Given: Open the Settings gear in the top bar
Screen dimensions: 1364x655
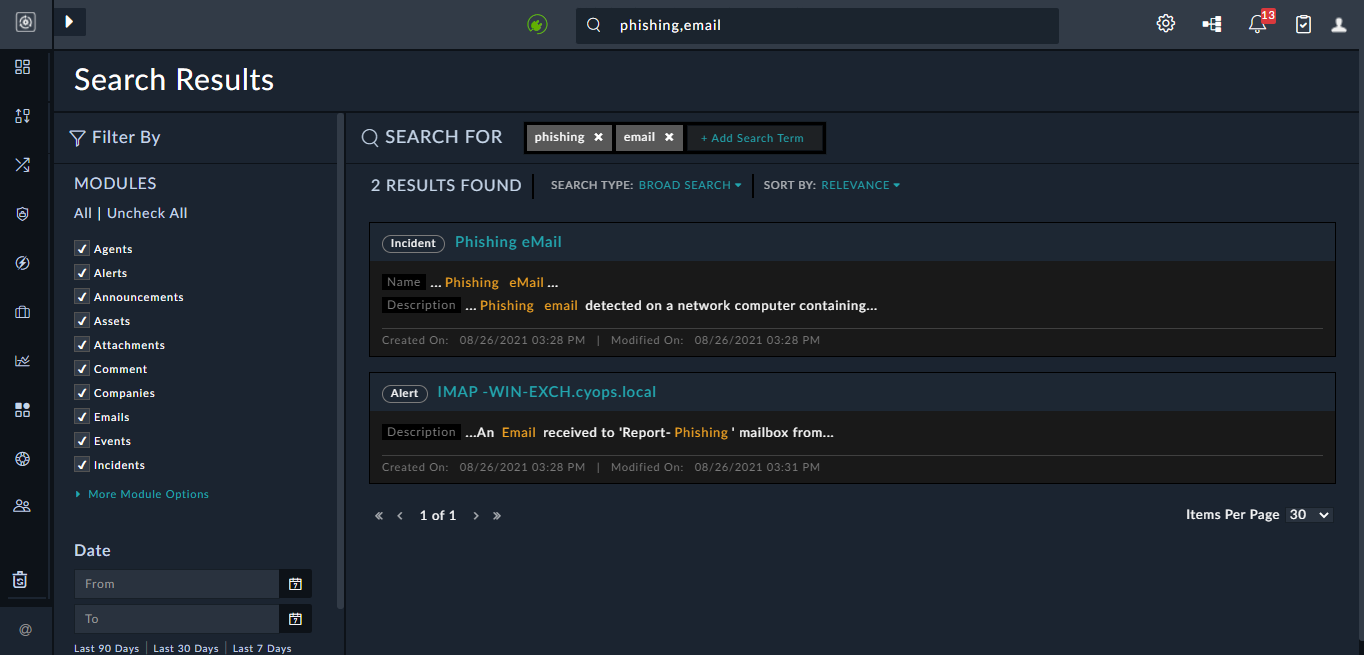Looking at the screenshot, I should (1165, 23).
